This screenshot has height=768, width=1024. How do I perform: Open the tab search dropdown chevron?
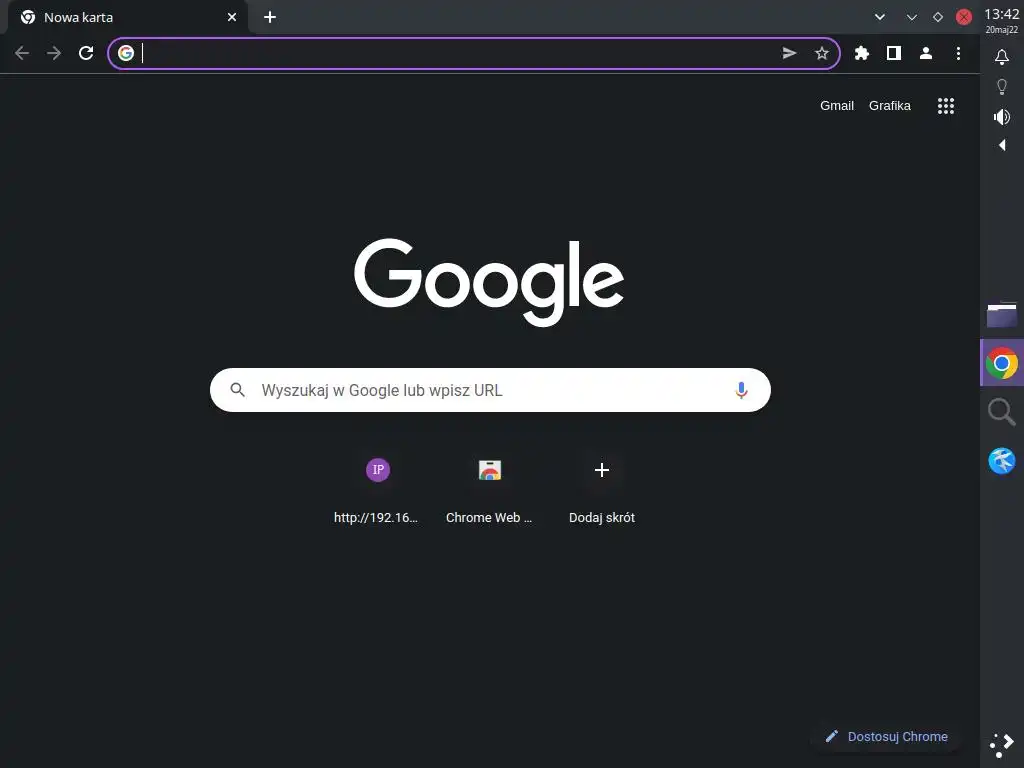pos(880,17)
